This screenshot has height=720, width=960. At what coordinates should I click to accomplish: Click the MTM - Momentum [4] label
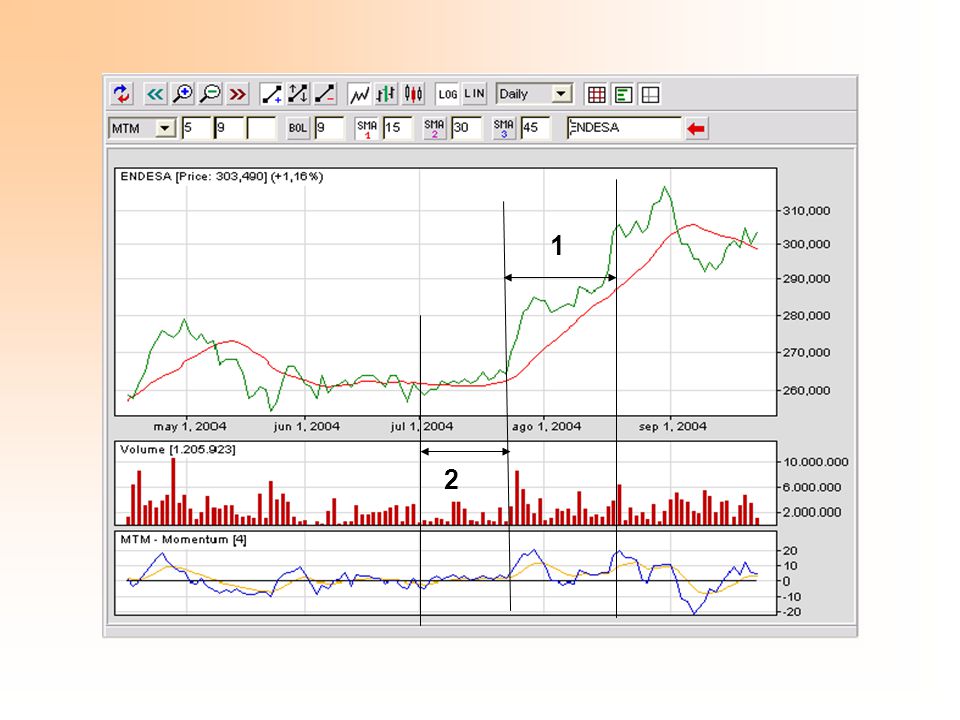(x=183, y=539)
